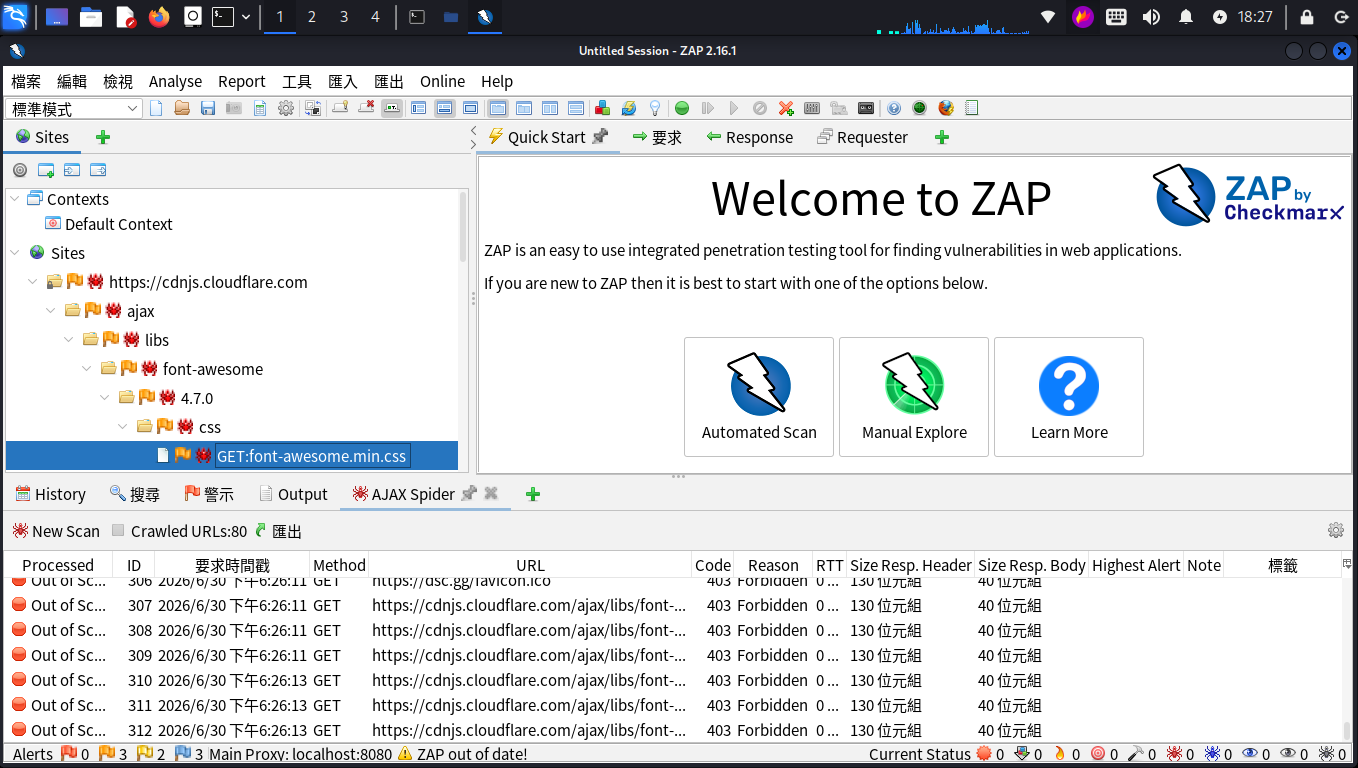Launch Firefox from the system taskbar
The image size is (1358, 768).
pyautogui.click(x=159, y=17)
